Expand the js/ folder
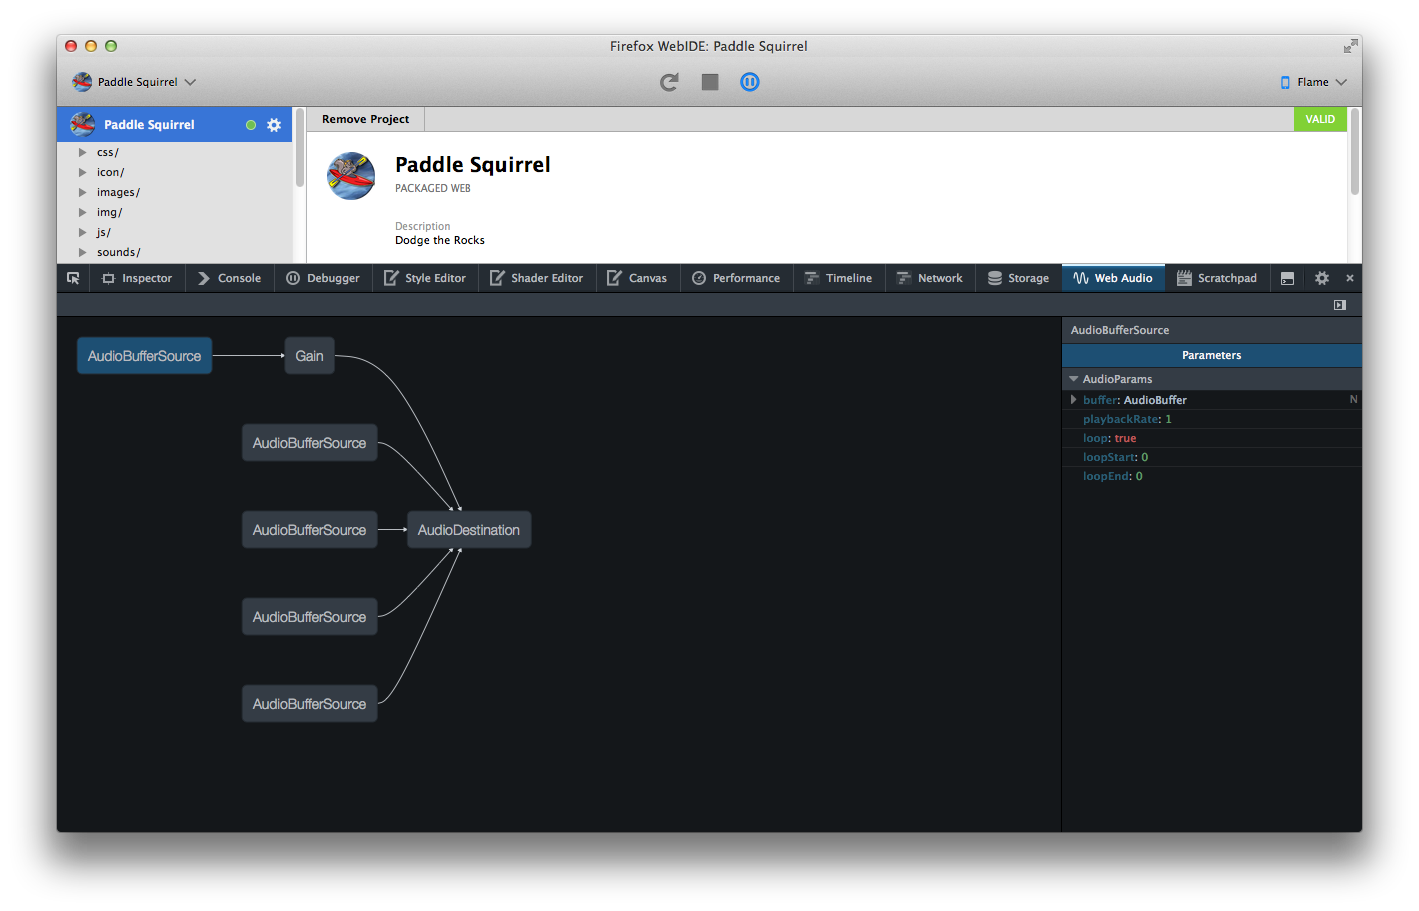This screenshot has width=1419, height=911. [83, 232]
